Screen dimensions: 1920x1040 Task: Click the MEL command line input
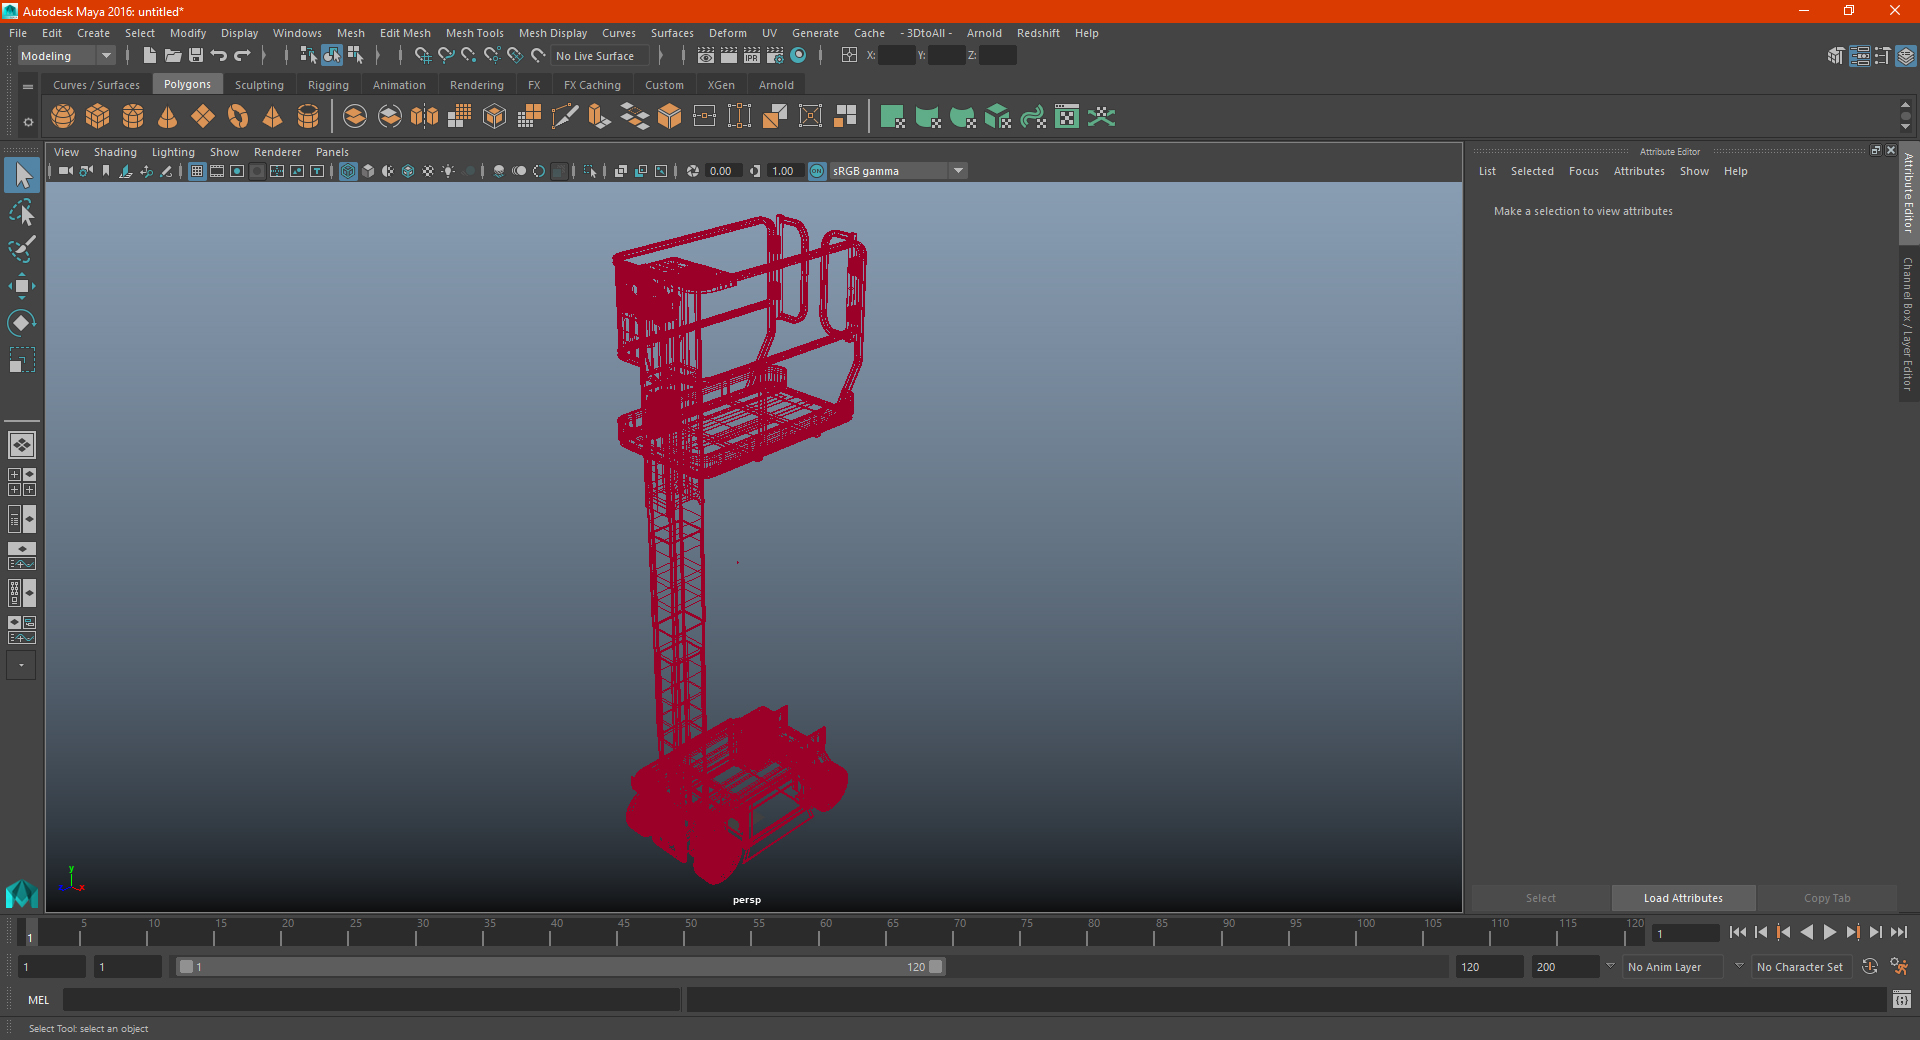[x=372, y=1000]
